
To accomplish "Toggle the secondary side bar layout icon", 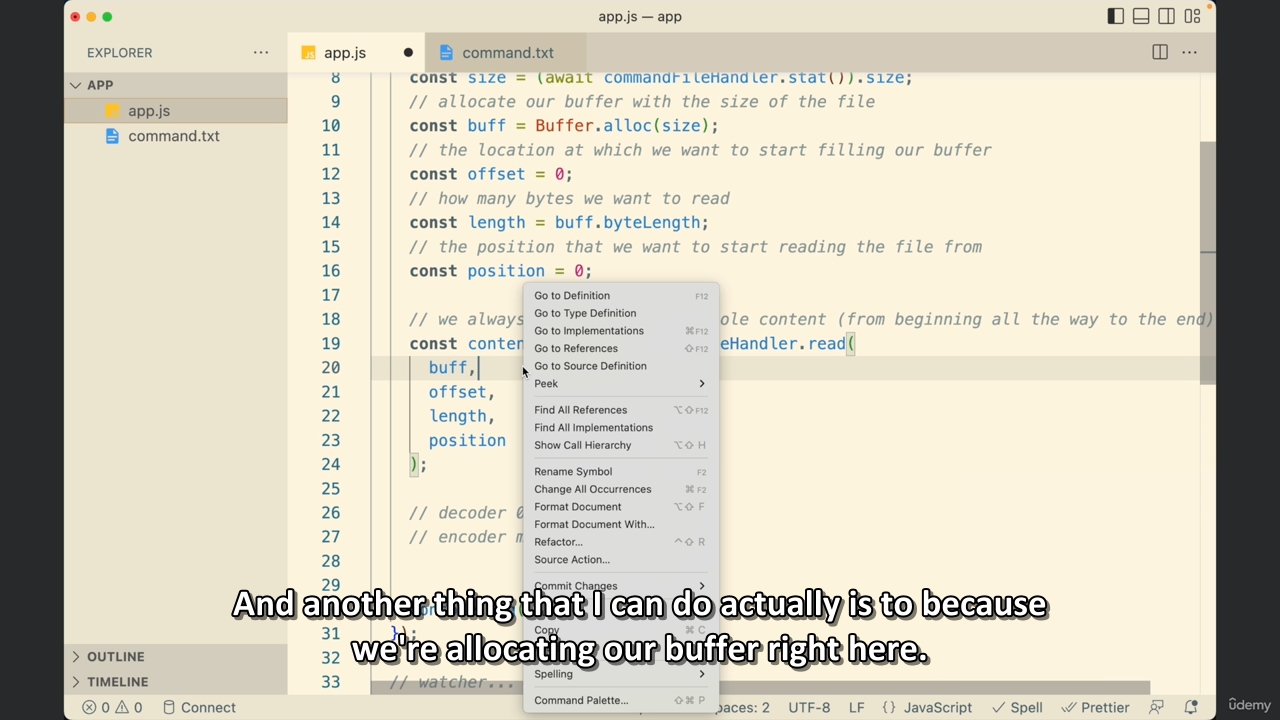I will tap(1166, 16).
